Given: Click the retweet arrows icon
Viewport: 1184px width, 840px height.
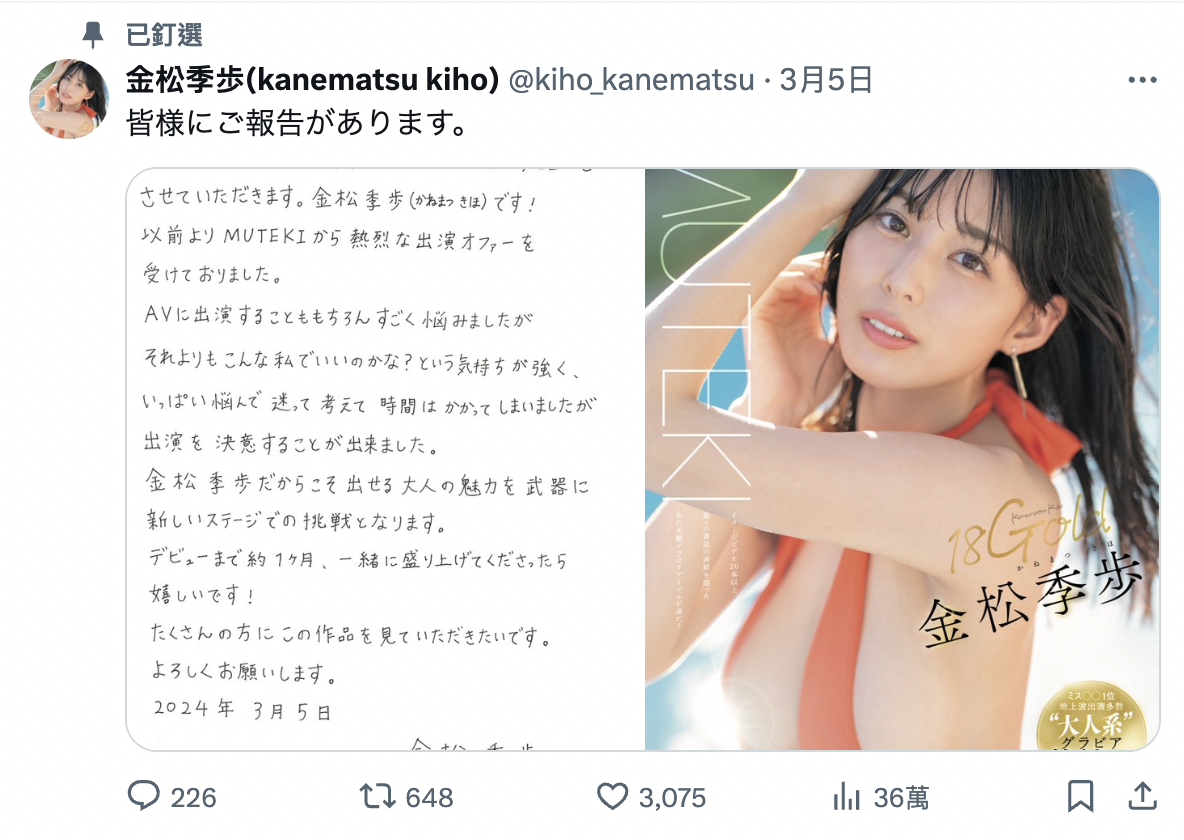Looking at the screenshot, I should tap(378, 796).
